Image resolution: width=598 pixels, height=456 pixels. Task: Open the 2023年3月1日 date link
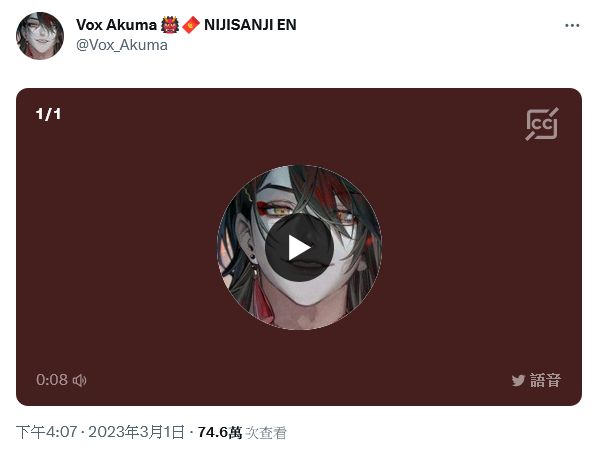coord(137,432)
